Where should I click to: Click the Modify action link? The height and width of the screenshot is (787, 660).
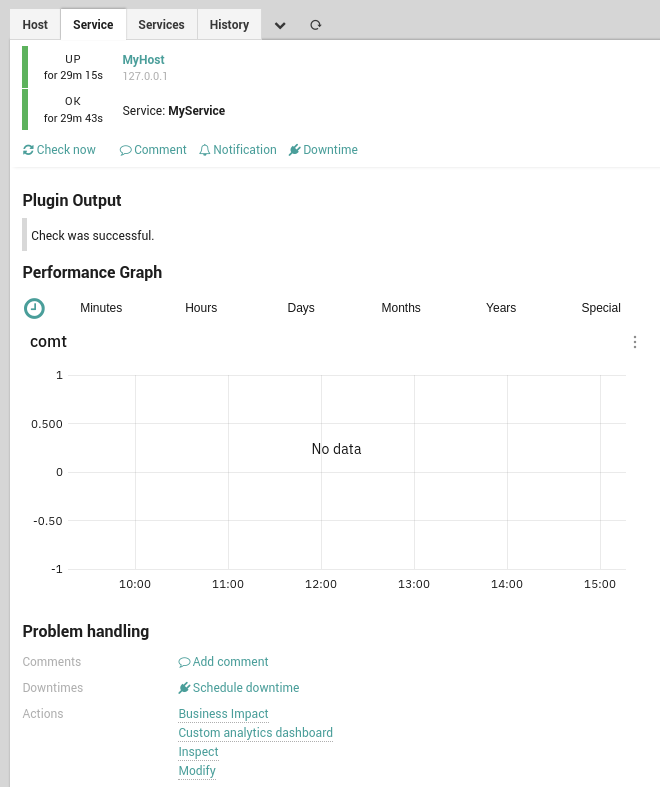197,771
